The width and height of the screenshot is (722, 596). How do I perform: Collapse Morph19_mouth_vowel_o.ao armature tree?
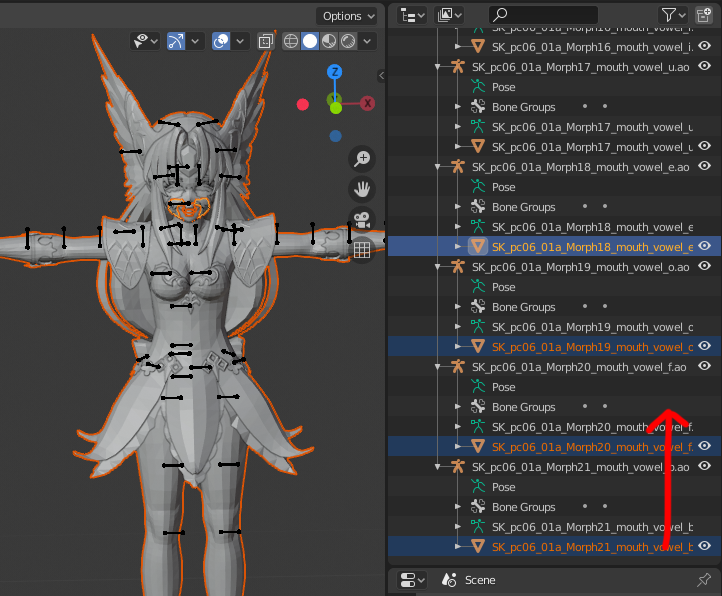[437, 267]
